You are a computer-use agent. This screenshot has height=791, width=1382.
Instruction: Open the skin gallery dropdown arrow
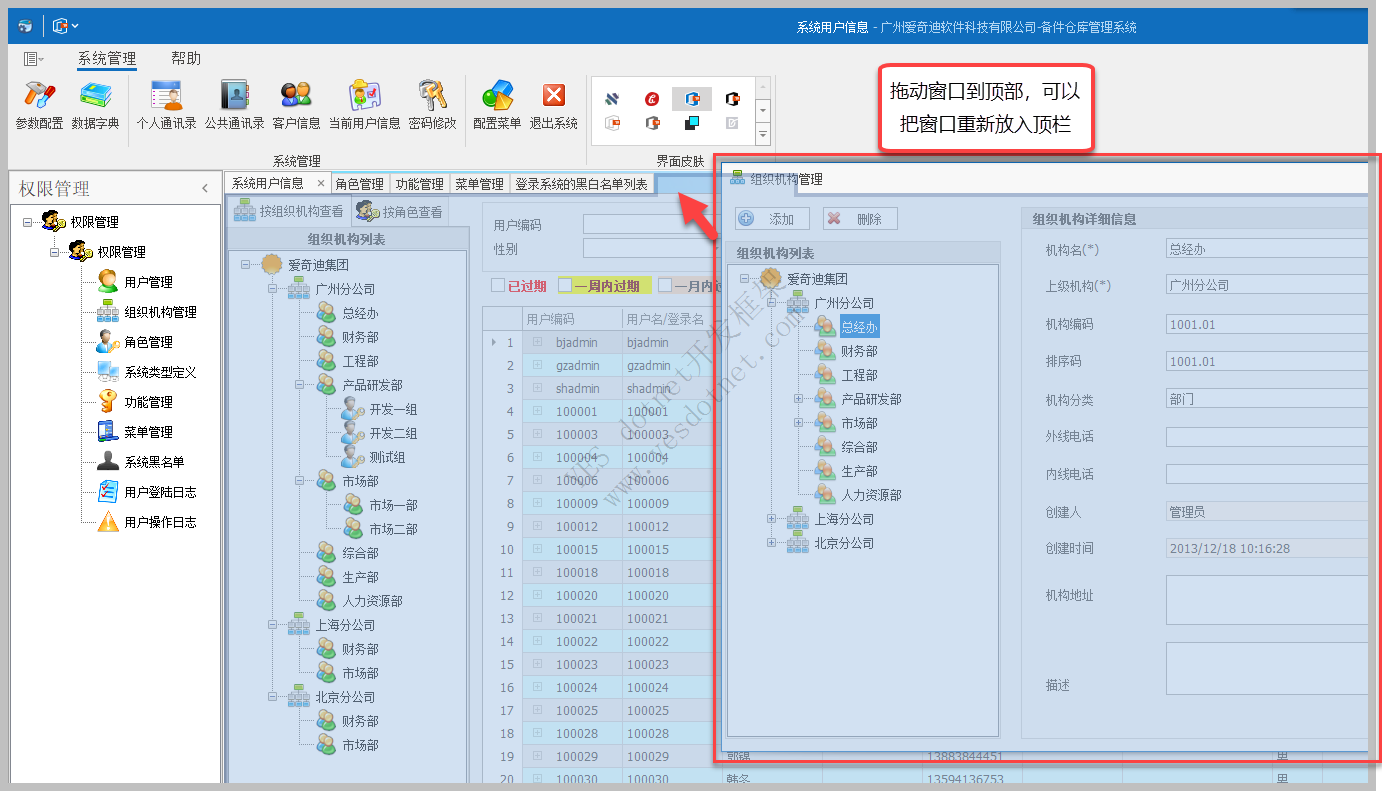pyautogui.click(x=763, y=134)
